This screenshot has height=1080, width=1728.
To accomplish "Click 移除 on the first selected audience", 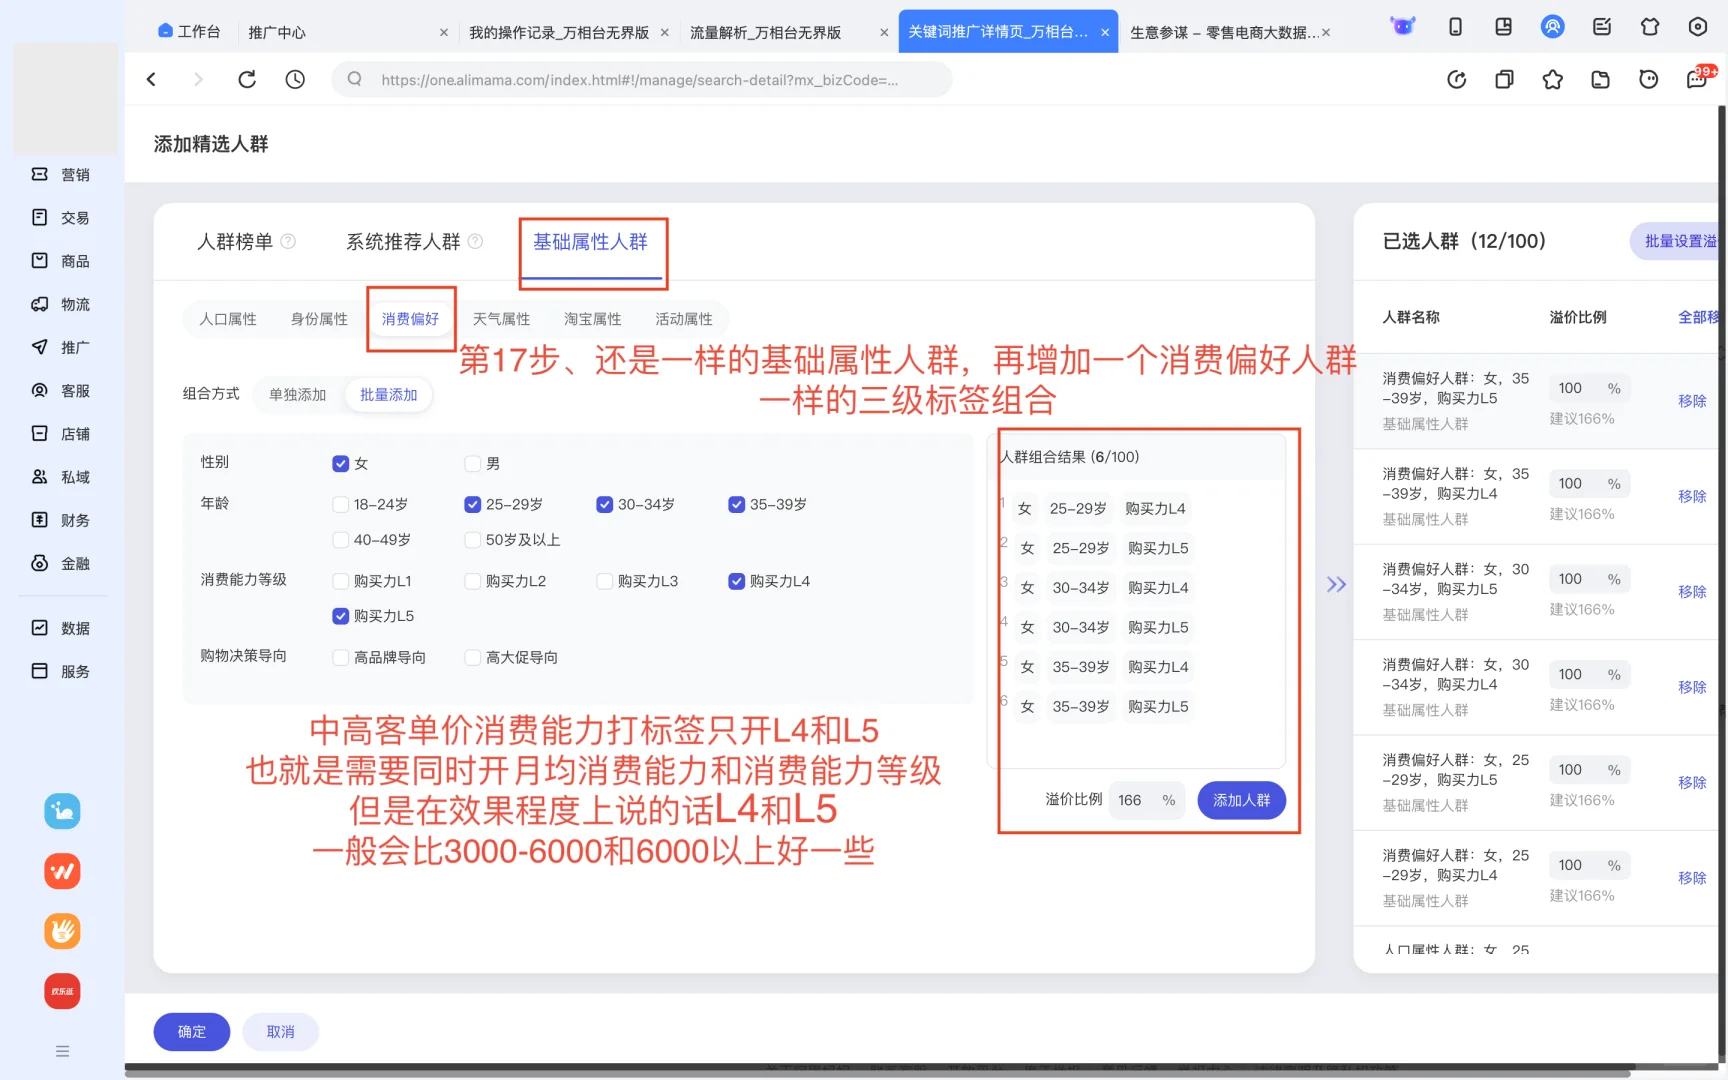I will (x=1692, y=400).
